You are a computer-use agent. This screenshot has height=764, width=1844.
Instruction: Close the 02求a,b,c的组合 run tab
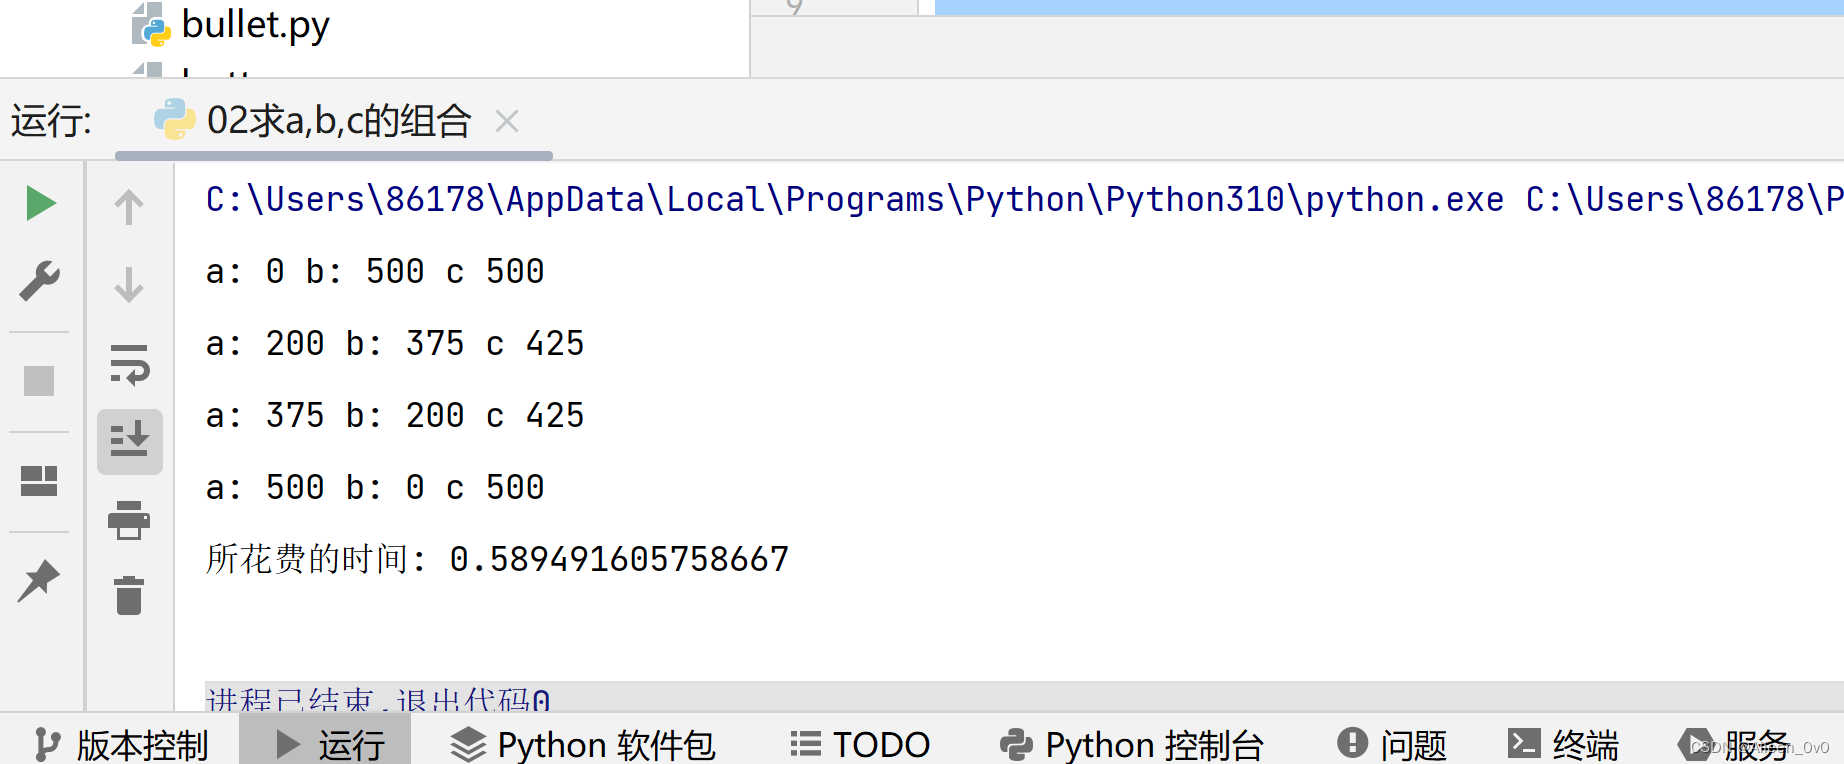pos(507,122)
